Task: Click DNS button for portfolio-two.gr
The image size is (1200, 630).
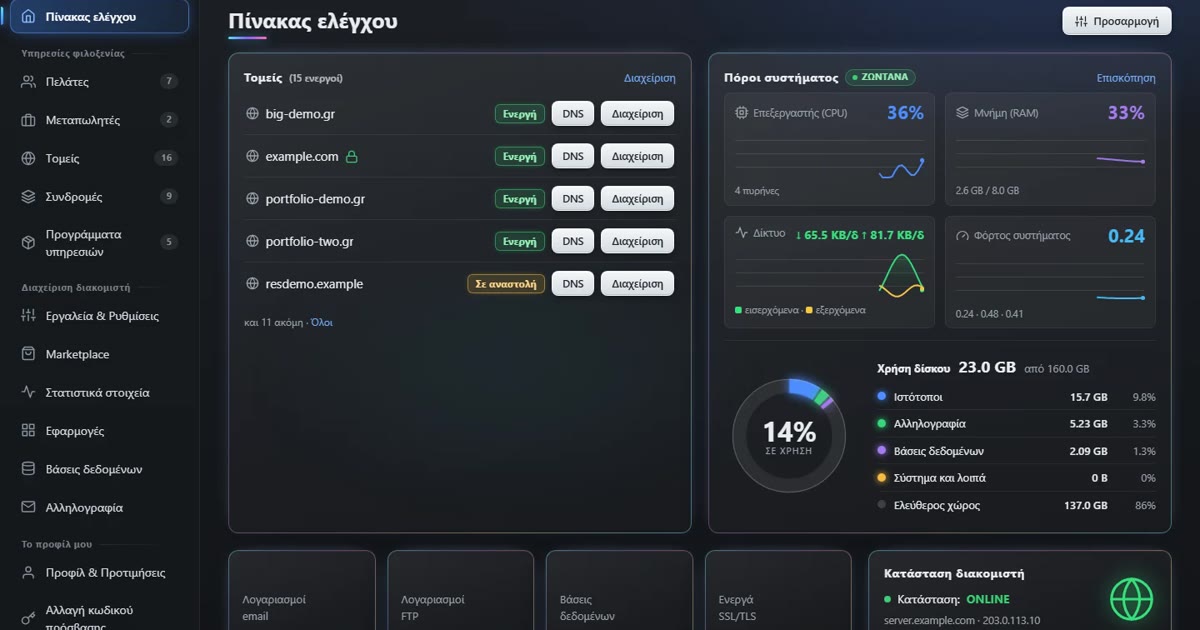Action: (573, 241)
